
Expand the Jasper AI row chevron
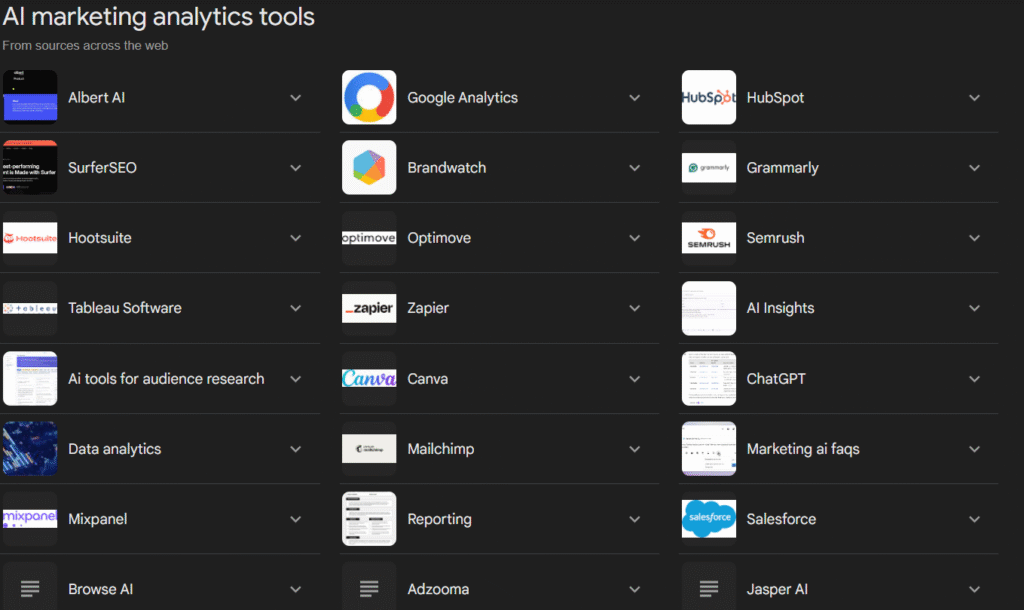(x=975, y=589)
